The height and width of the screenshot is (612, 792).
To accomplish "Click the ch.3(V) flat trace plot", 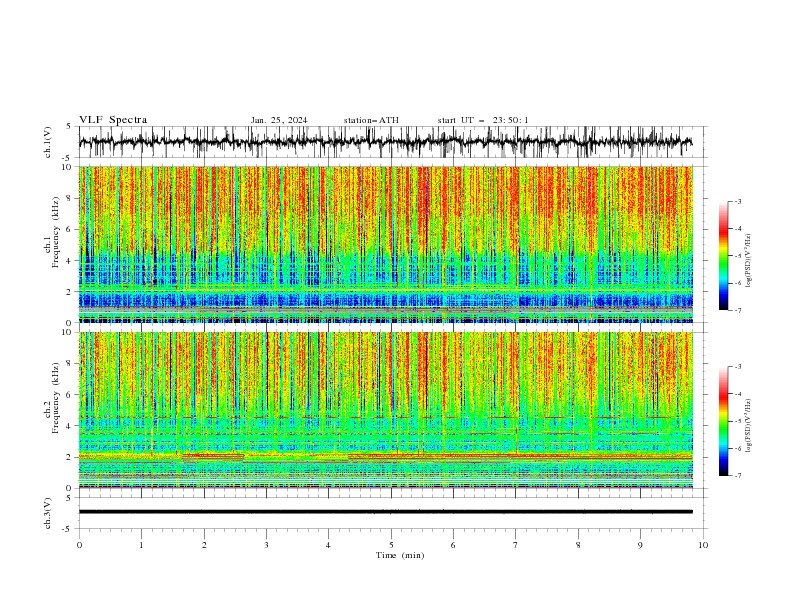I will (392, 513).
